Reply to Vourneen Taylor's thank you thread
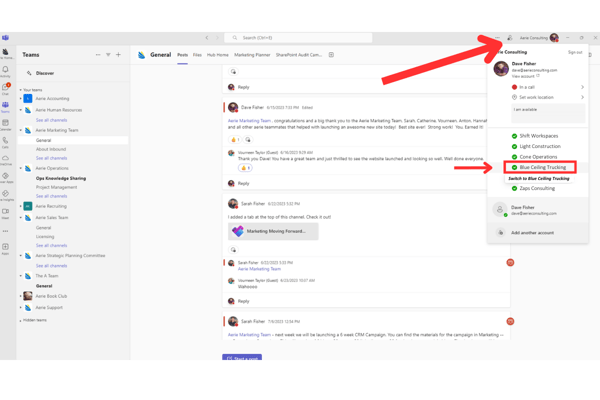This screenshot has height=400, width=600. pyautogui.click(x=243, y=183)
